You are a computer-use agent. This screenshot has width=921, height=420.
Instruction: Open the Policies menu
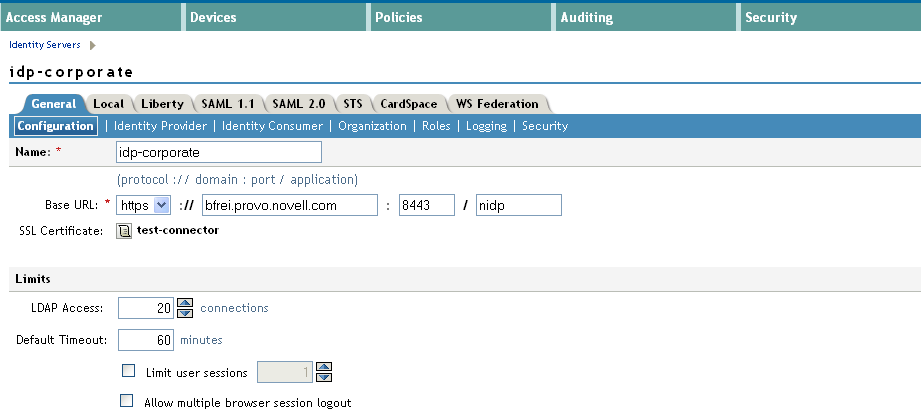click(398, 17)
